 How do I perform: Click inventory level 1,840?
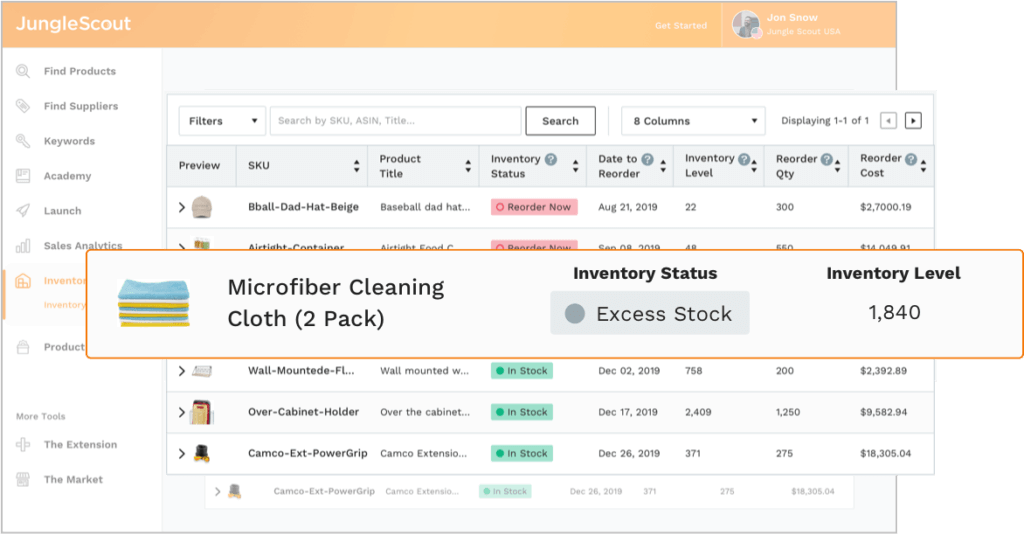[x=894, y=313]
